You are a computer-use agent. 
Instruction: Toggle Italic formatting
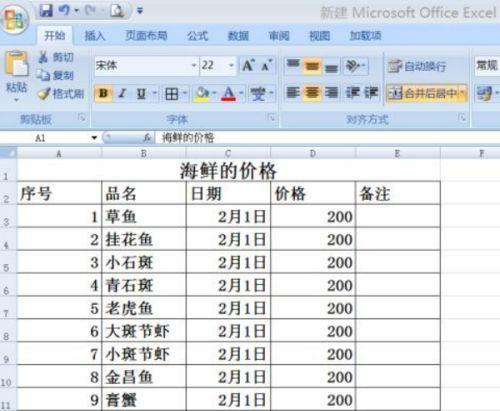(x=122, y=94)
